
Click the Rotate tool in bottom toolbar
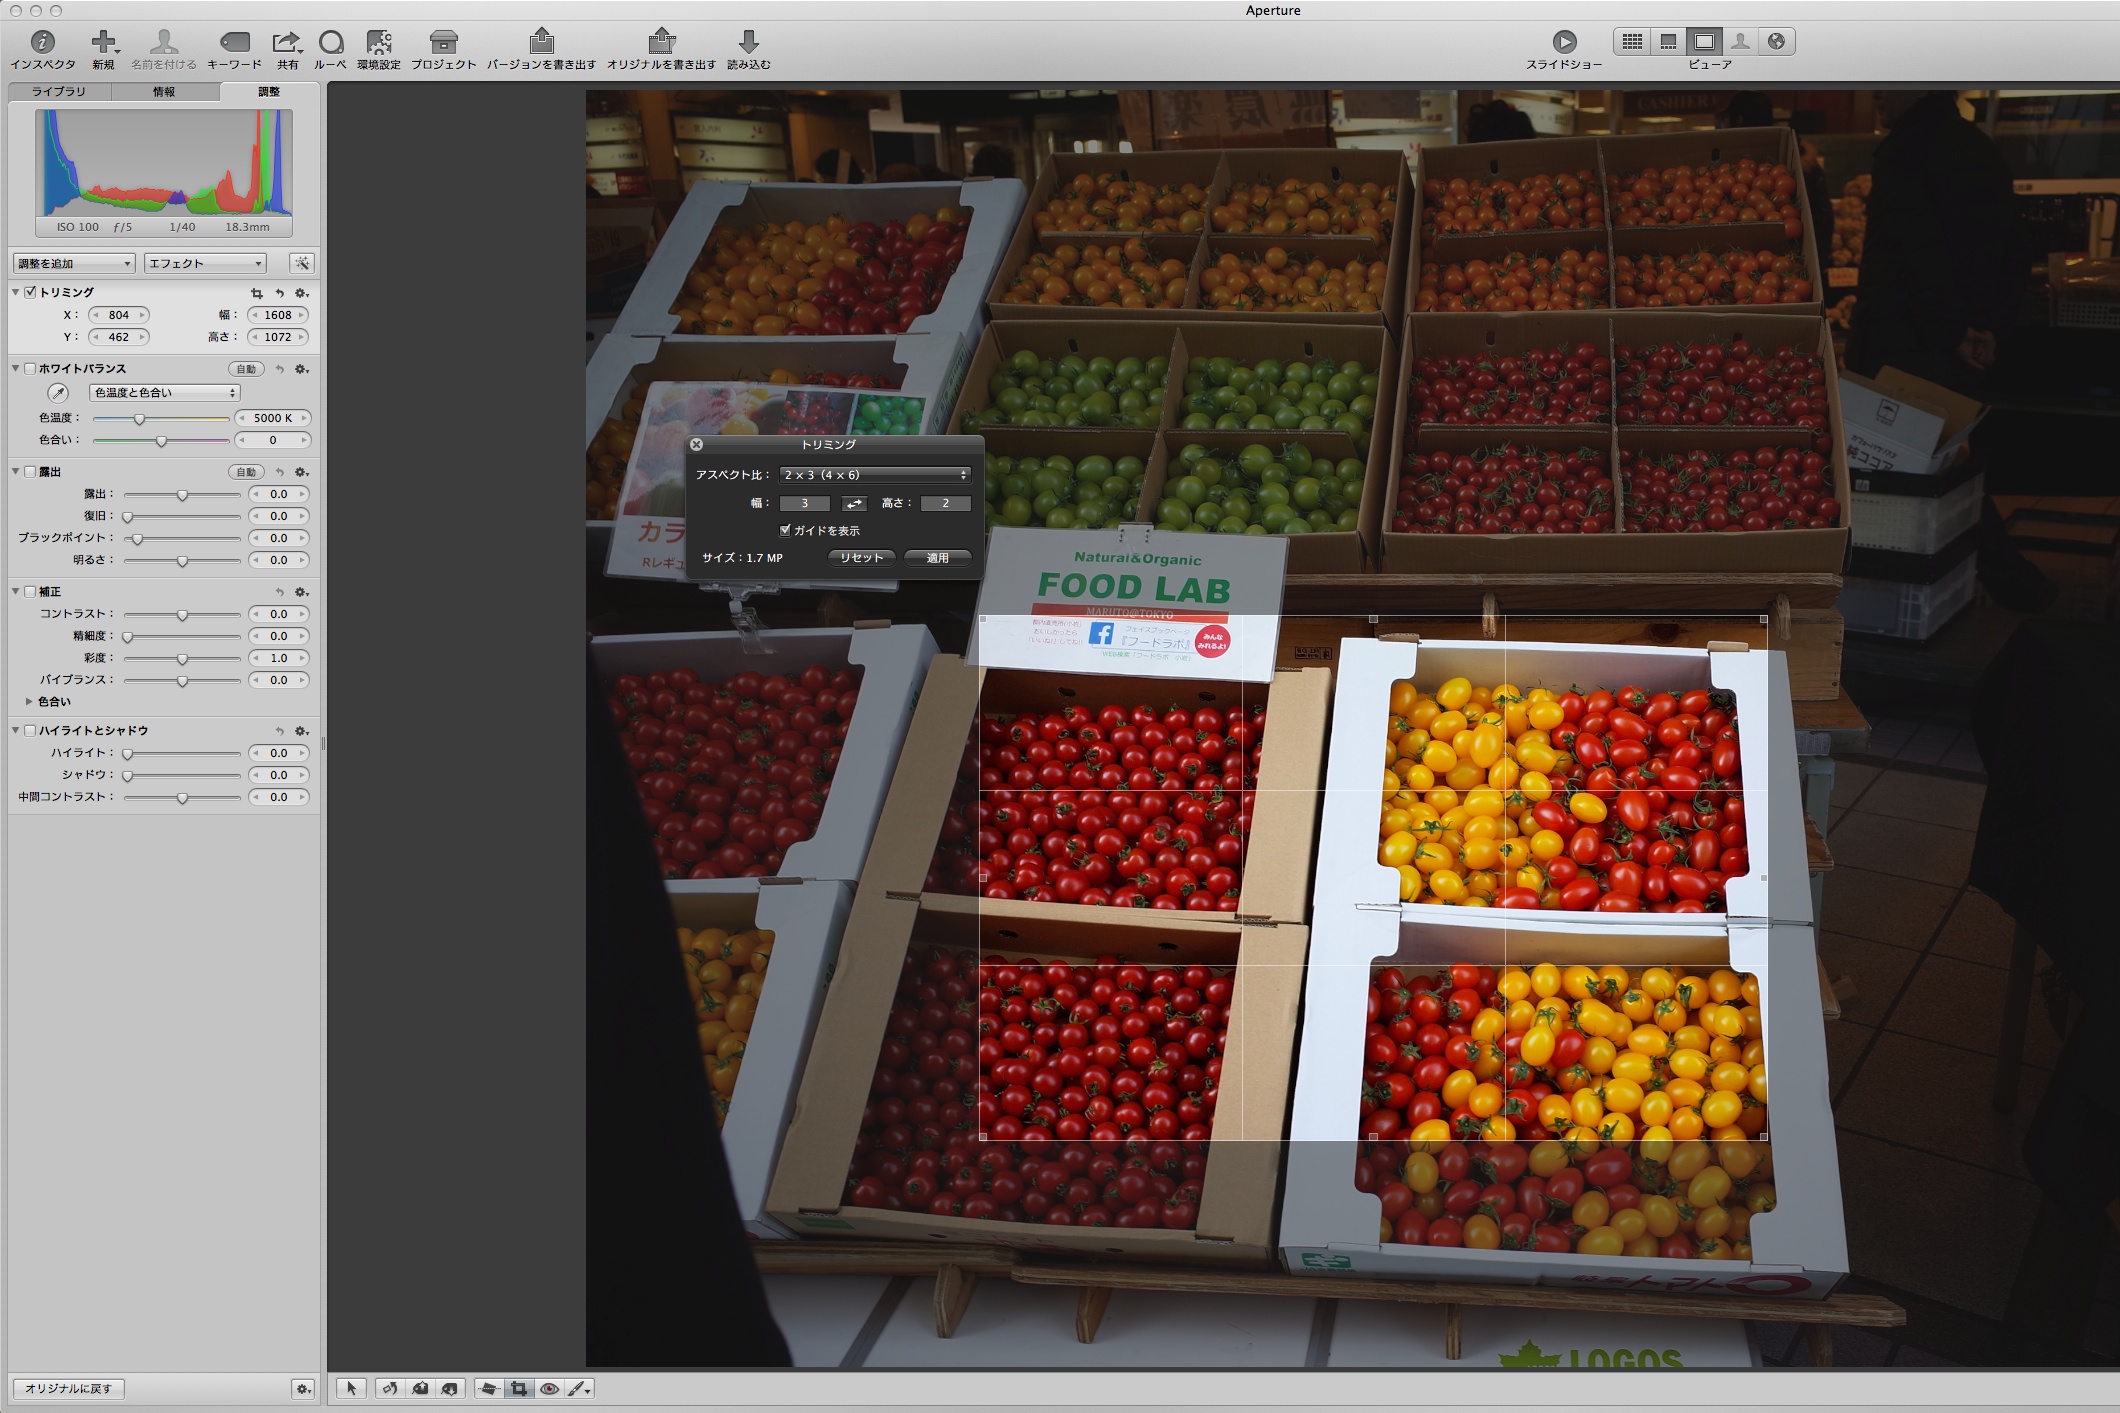pos(390,1388)
